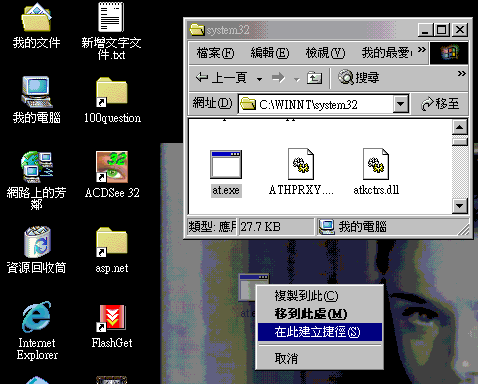The width and height of the screenshot is (478, 384).
Task: Click the 類型 status bar text
Action: tap(212, 227)
